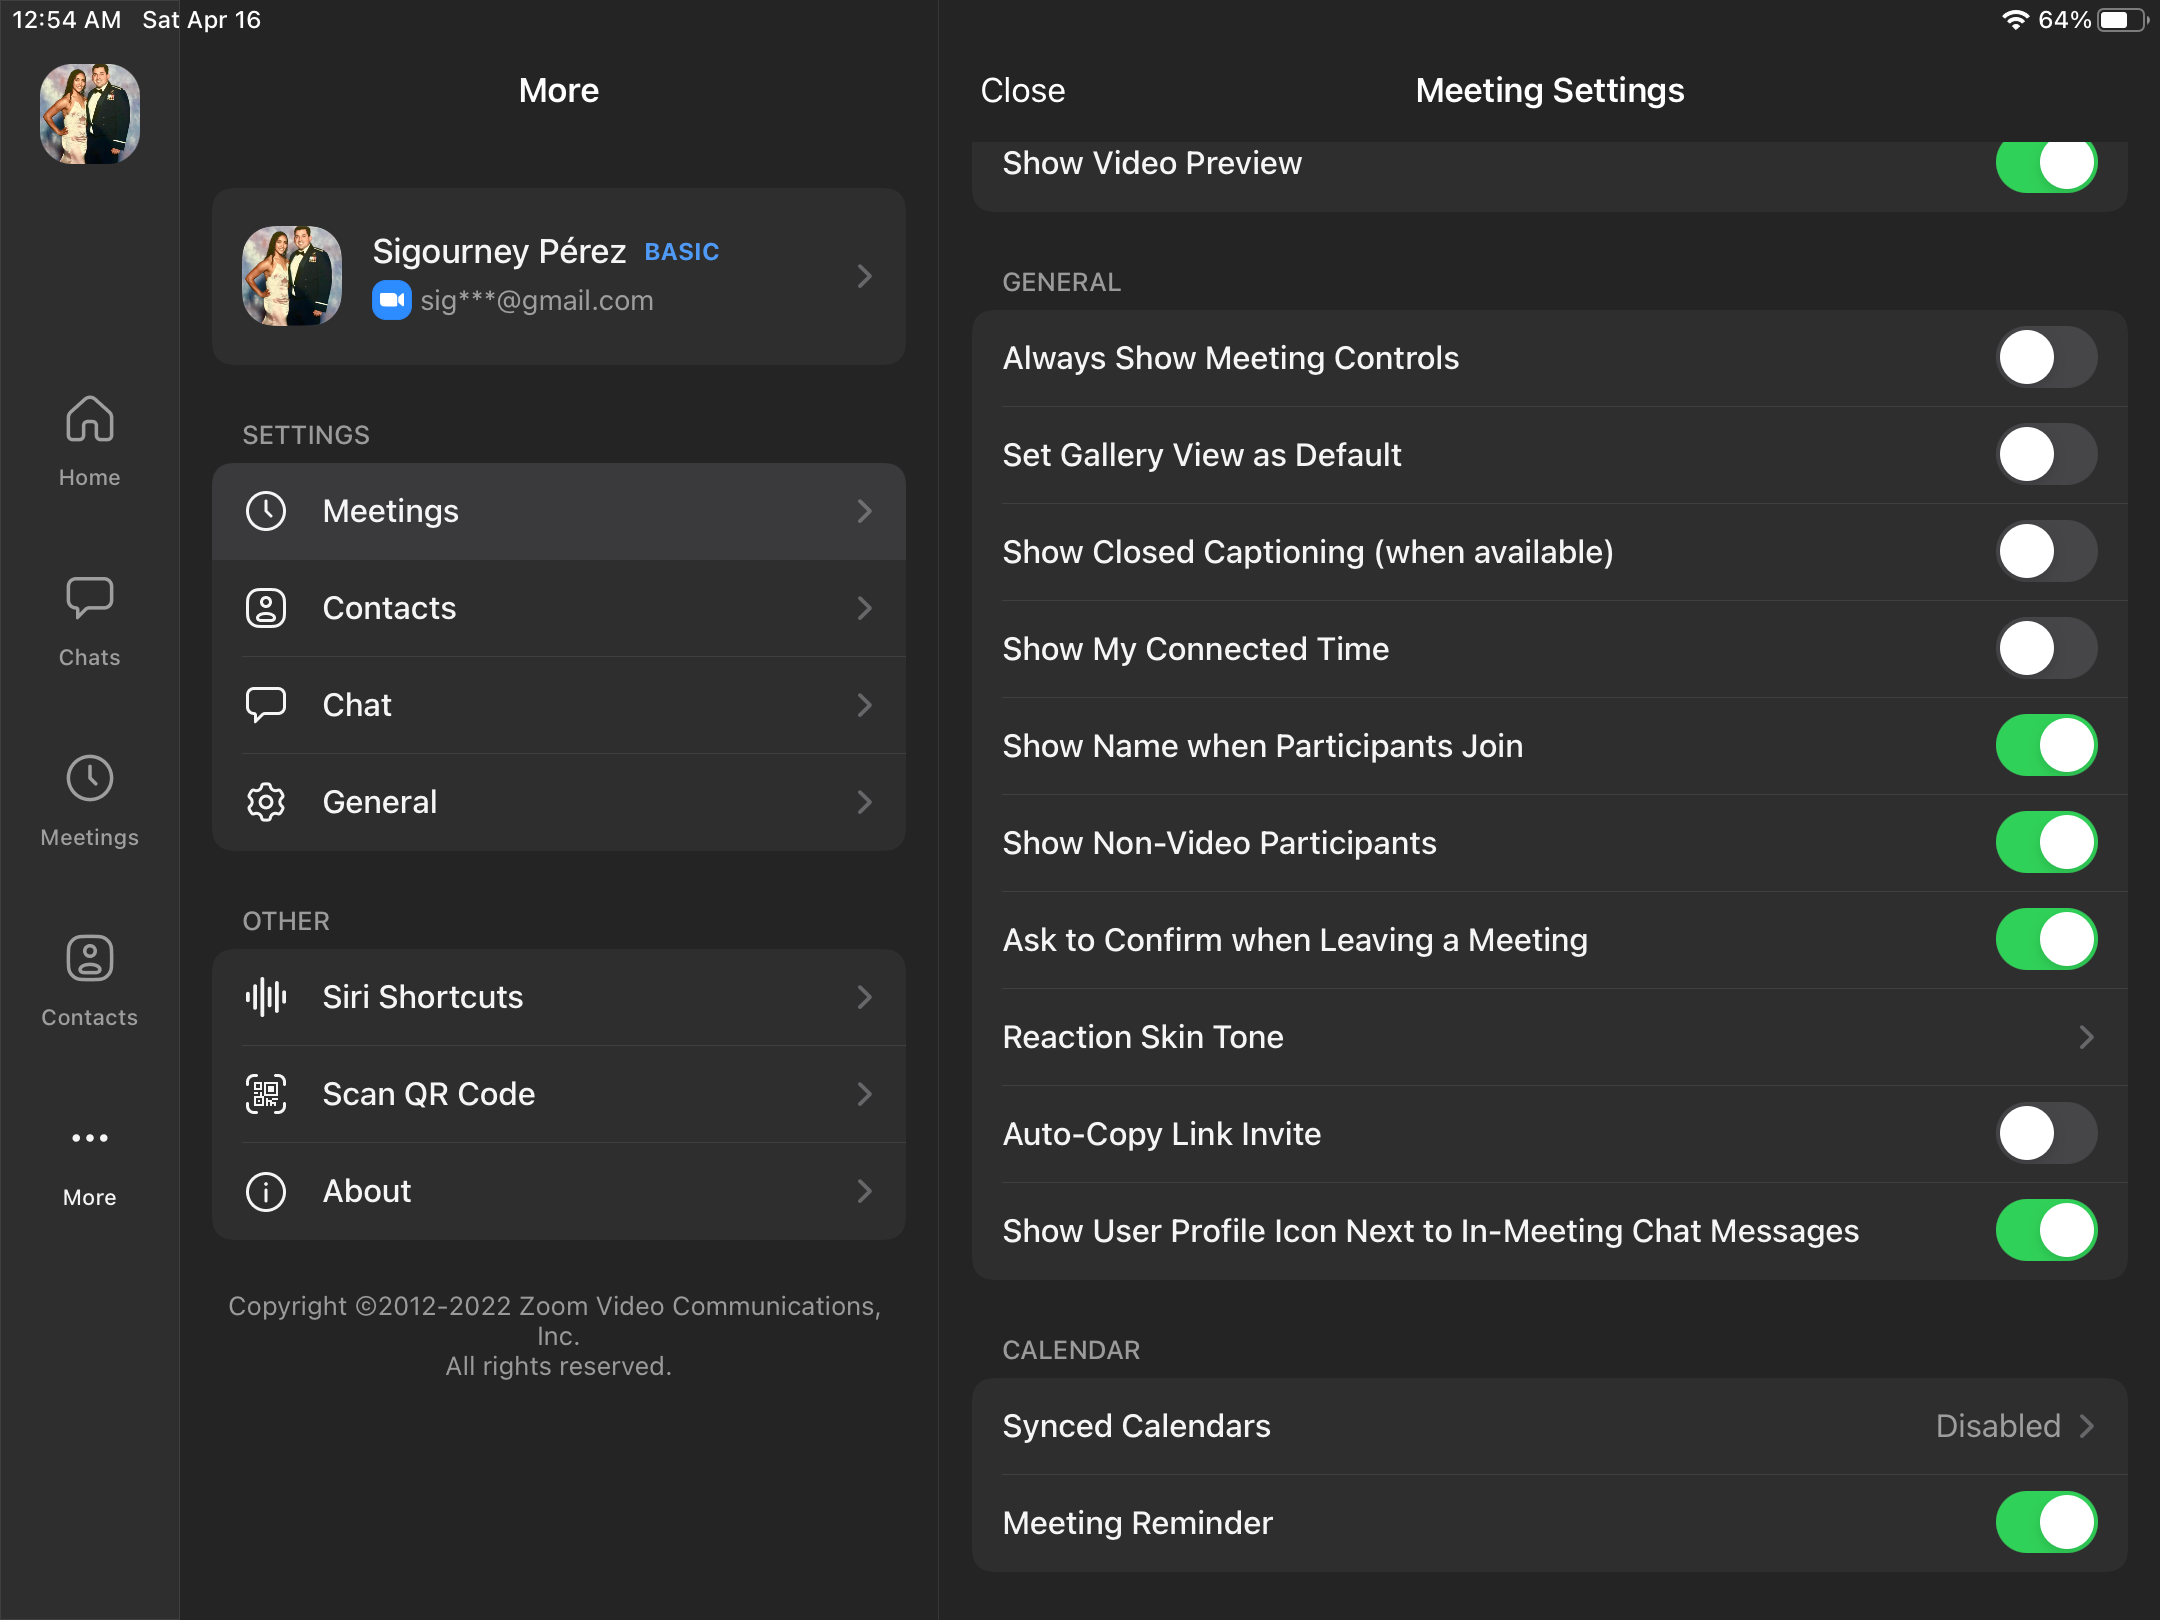The height and width of the screenshot is (1620, 2160).
Task: Tap the More three-dots icon
Action: [89, 1138]
